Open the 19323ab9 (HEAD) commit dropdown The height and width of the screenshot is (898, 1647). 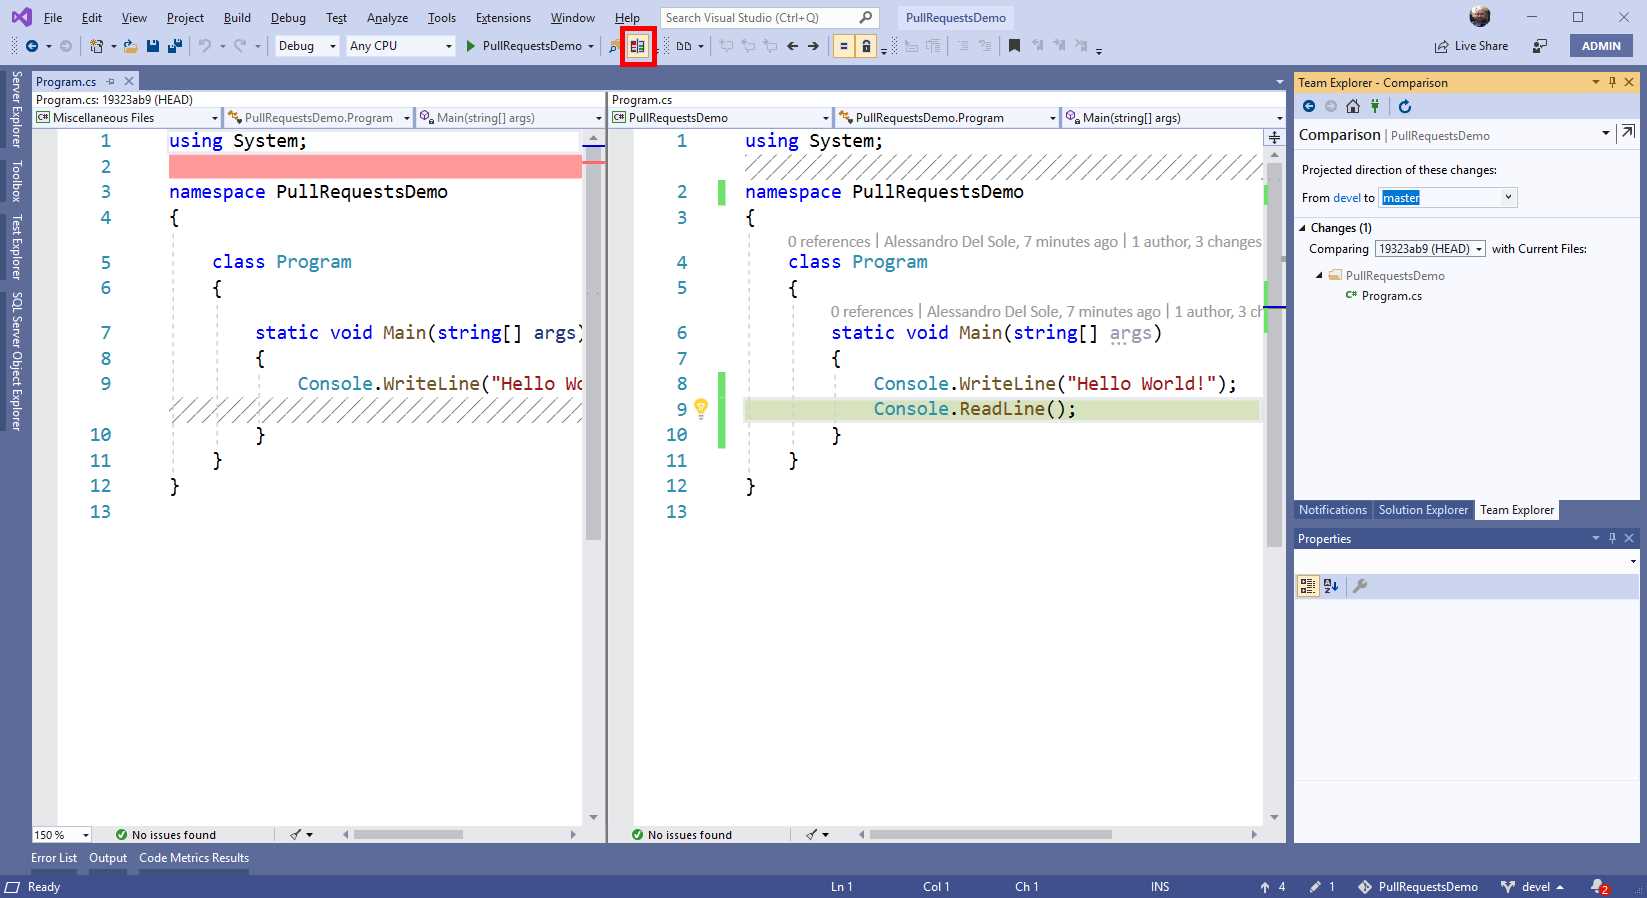tap(1430, 249)
